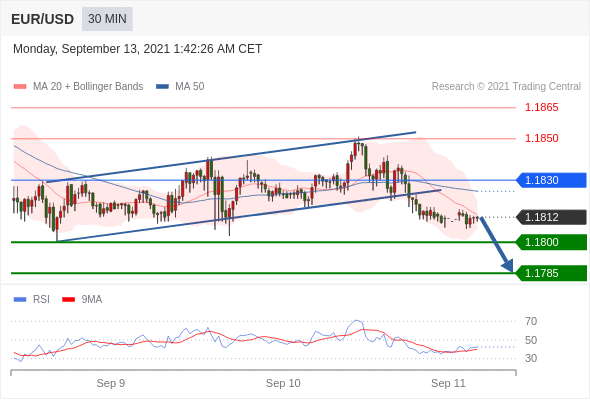Viewport: 590px width, 400px height.
Task: Click the RSI legend label text
Action: [41, 300]
